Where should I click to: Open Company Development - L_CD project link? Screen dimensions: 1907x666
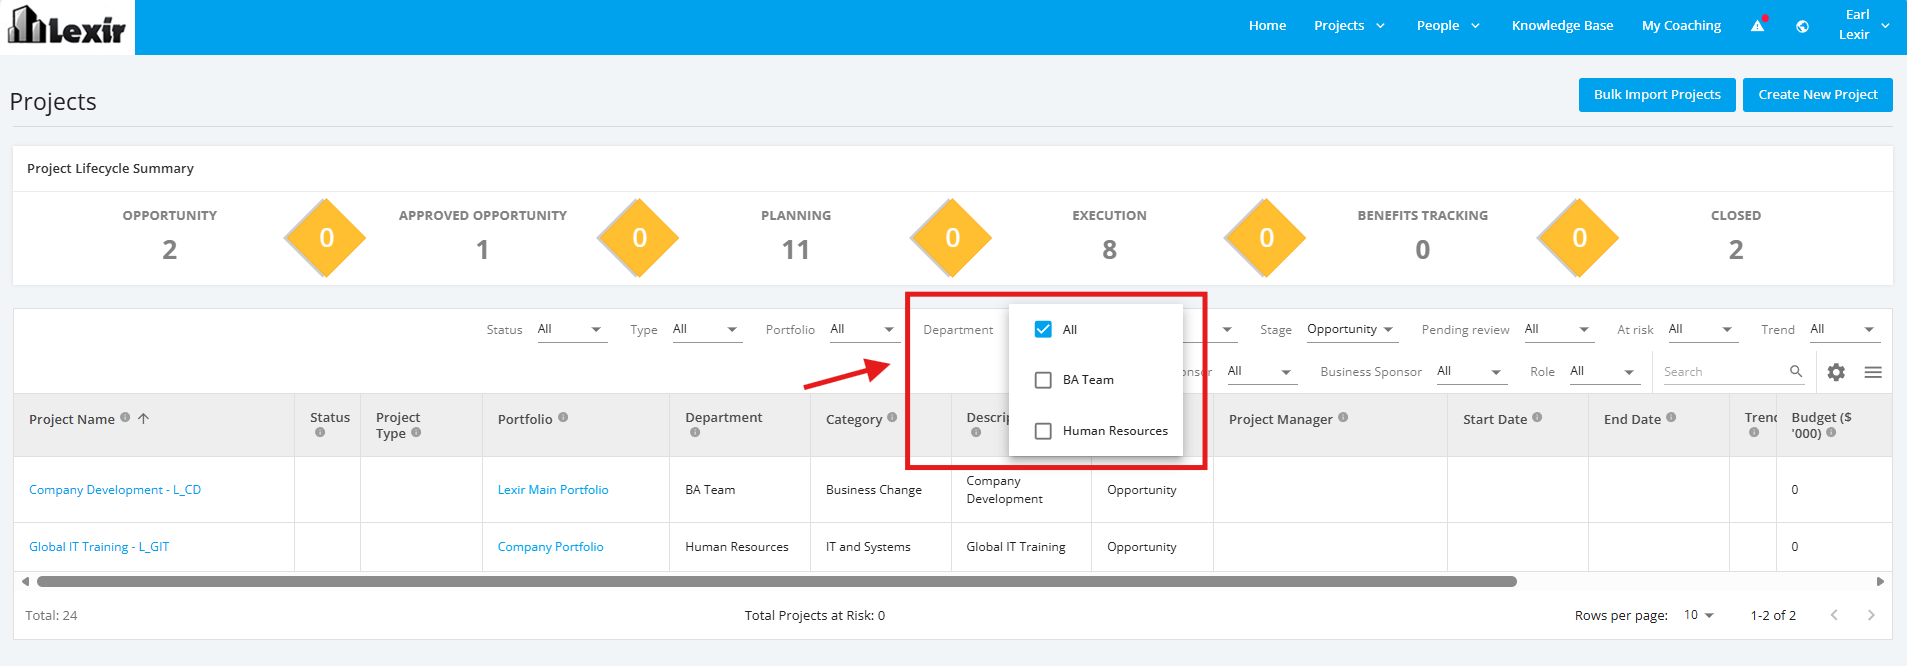click(x=115, y=490)
